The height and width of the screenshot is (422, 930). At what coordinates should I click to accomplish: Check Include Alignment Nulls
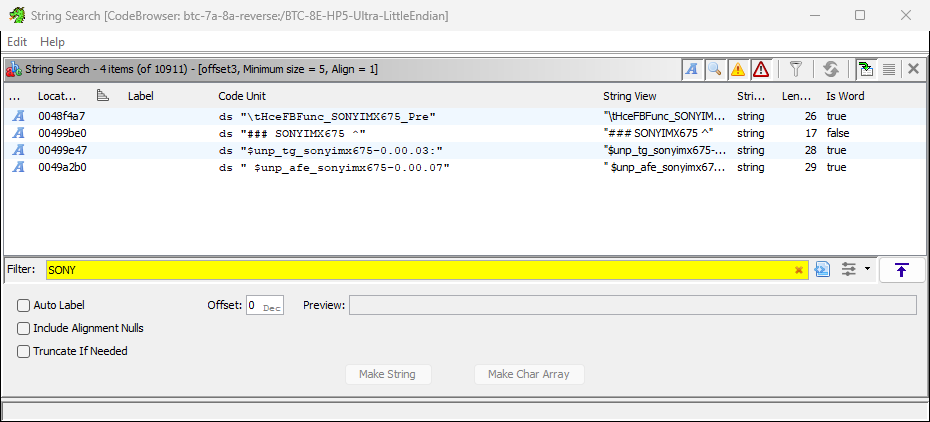point(24,328)
